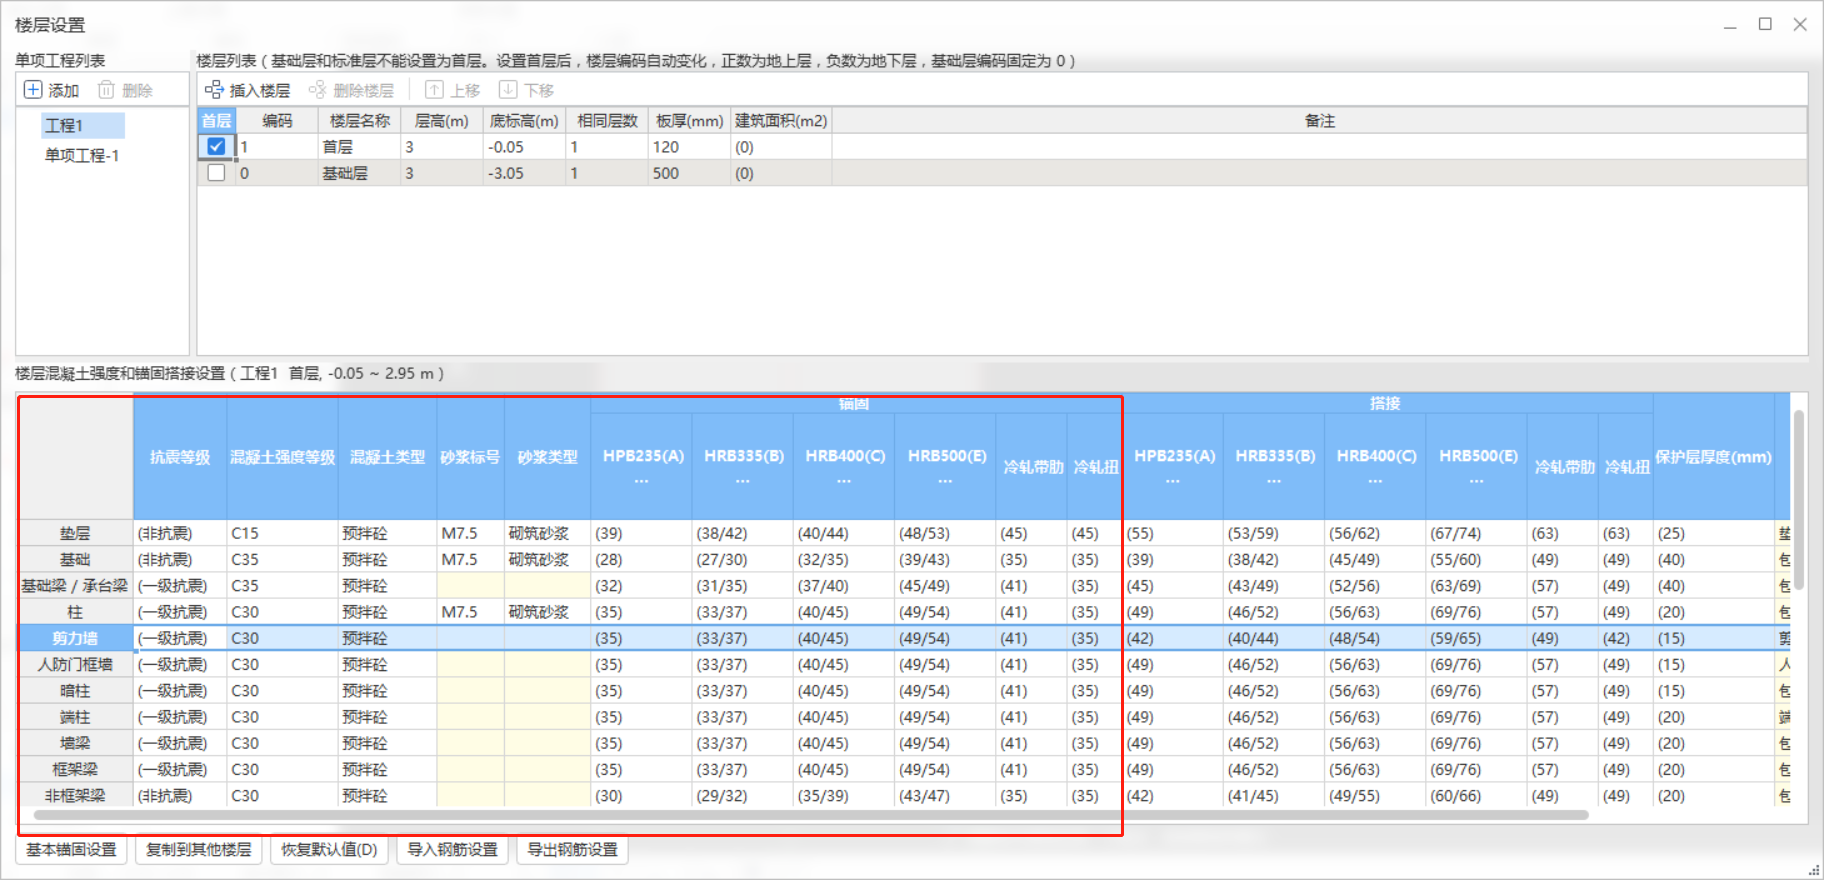
Task: Click the 备注 column header
Action: [1319, 121]
